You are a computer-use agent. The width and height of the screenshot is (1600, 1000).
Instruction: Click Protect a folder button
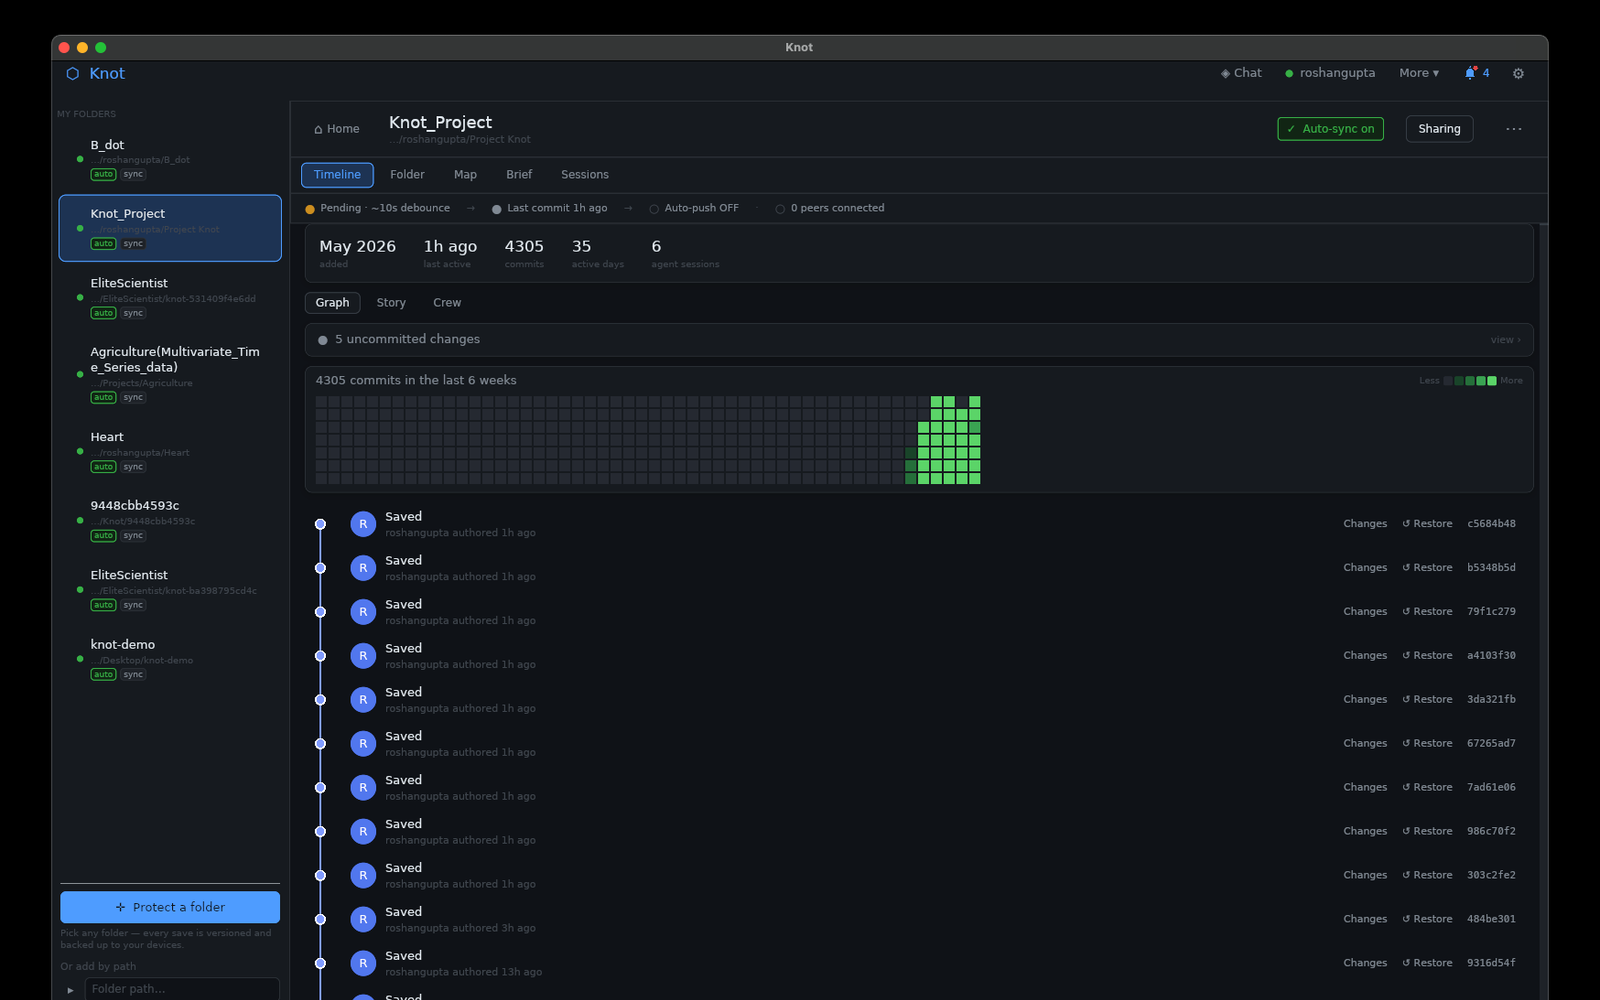170,907
